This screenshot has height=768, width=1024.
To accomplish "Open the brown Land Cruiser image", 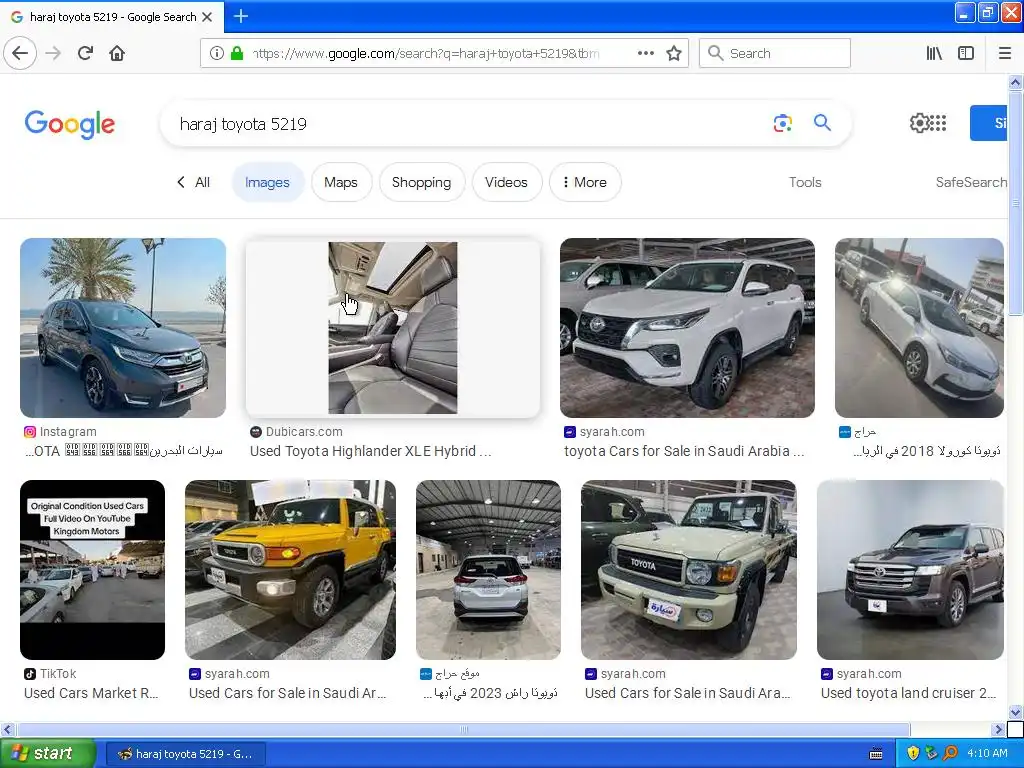I will (x=910, y=569).
